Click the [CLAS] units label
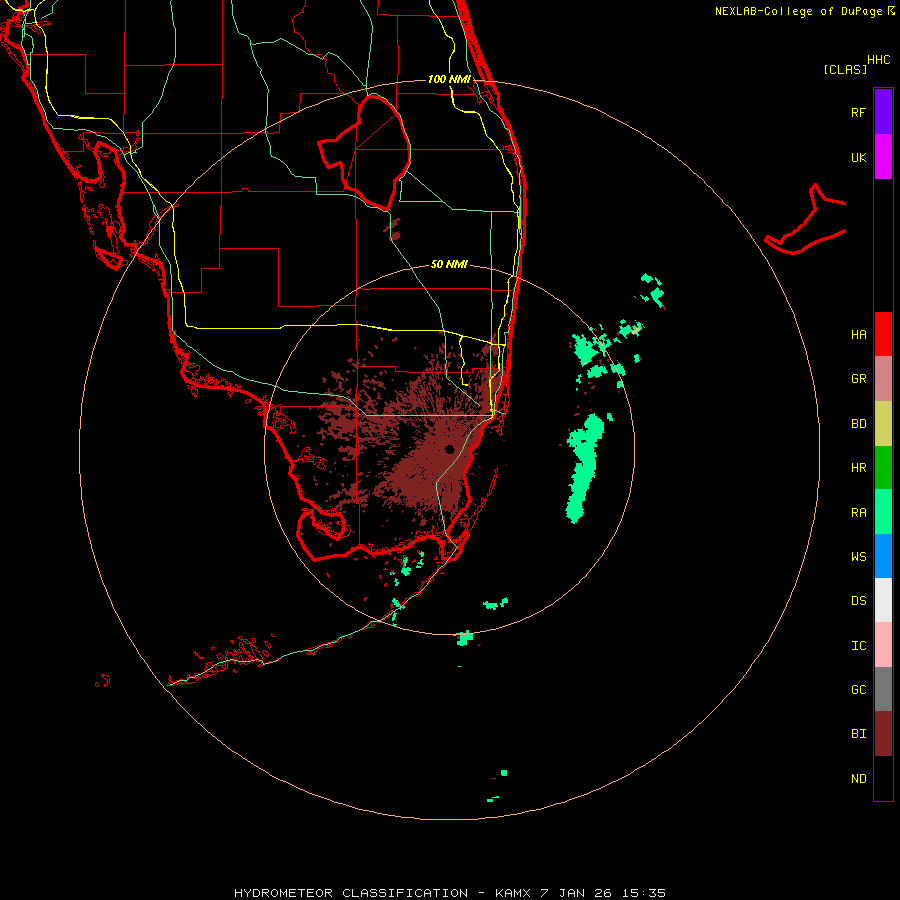 [x=845, y=69]
